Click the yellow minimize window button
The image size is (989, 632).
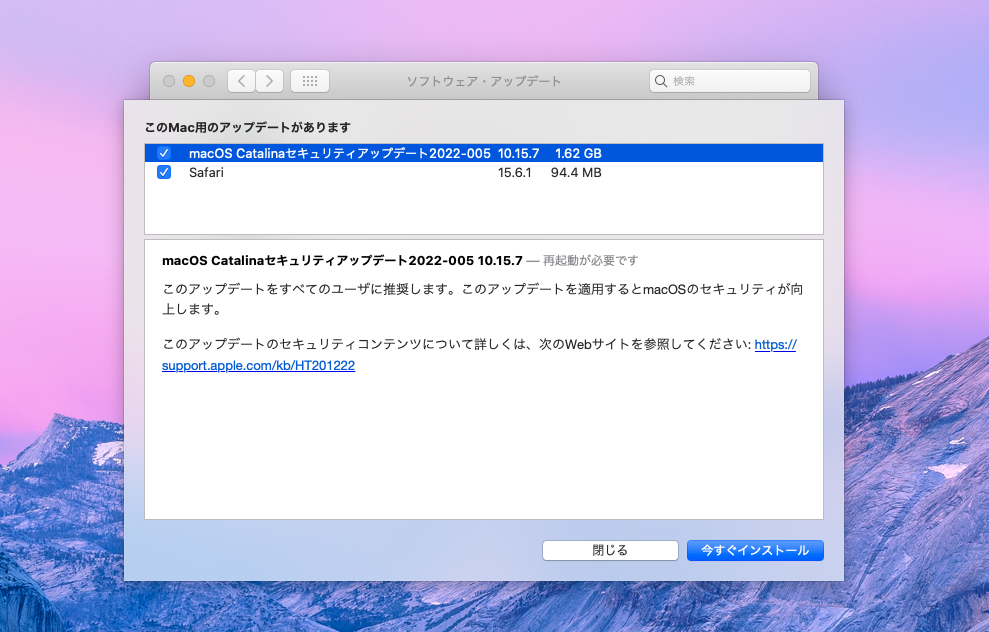(x=189, y=81)
